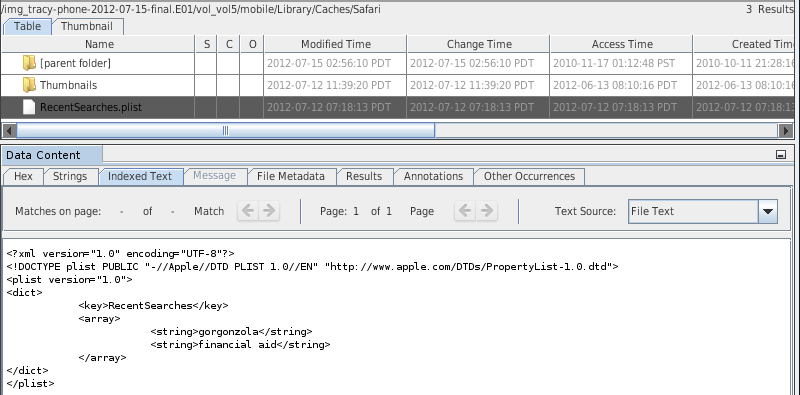Click the financial aid string line
The image size is (800, 395).
pos(240,344)
